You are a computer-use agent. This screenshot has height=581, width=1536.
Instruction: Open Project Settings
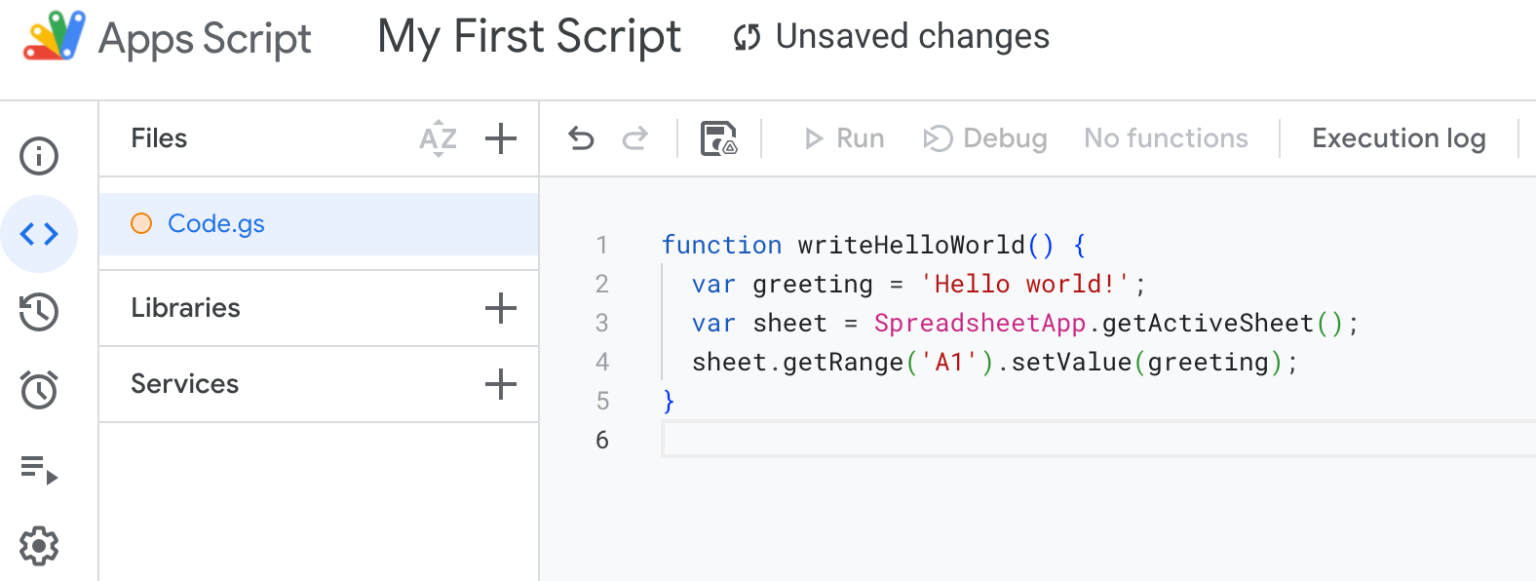[40, 545]
